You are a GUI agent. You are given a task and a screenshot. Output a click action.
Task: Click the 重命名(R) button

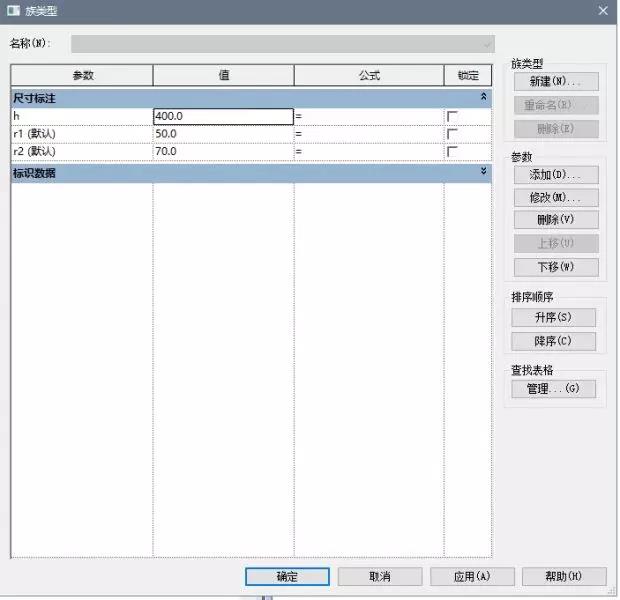556,105
